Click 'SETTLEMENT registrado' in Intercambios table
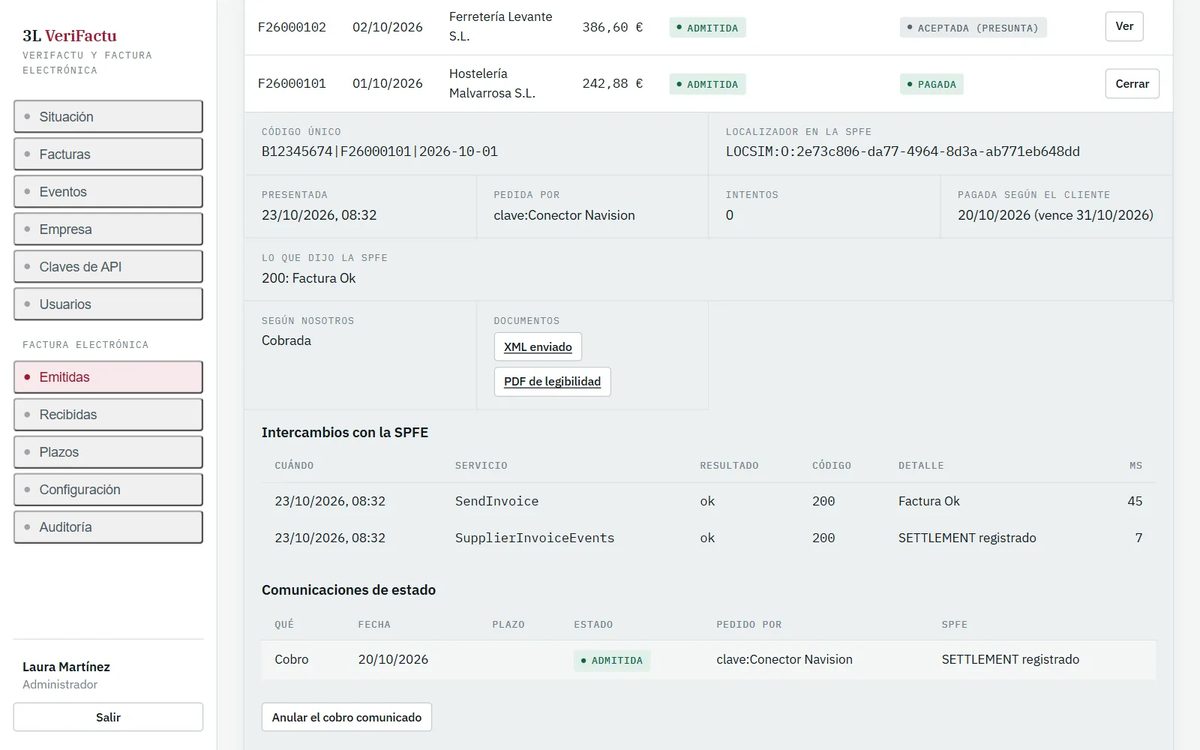This screenshot has height=750, width=1200. click(967, 538)
